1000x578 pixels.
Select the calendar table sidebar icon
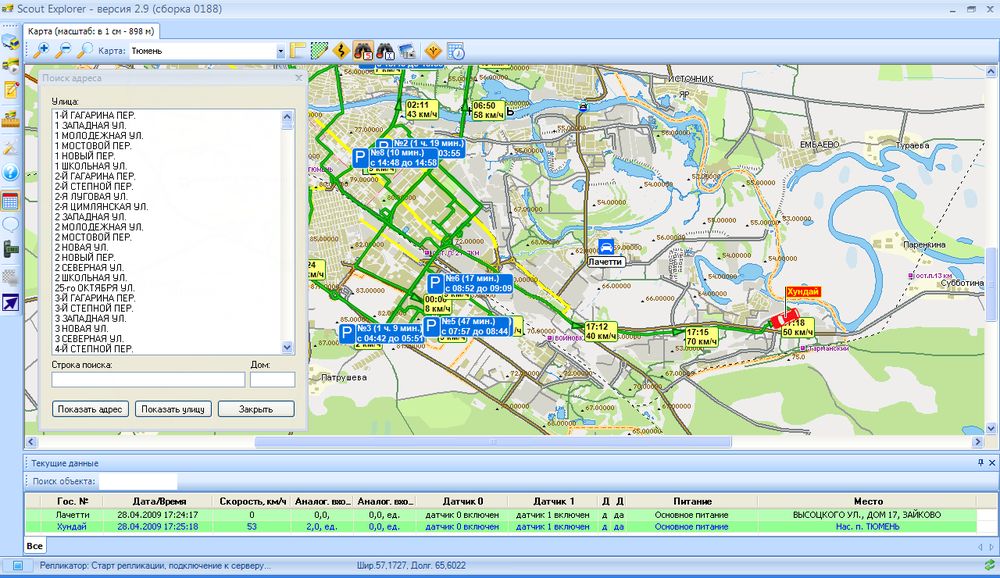pyautogui.click(x=11, y=201)
